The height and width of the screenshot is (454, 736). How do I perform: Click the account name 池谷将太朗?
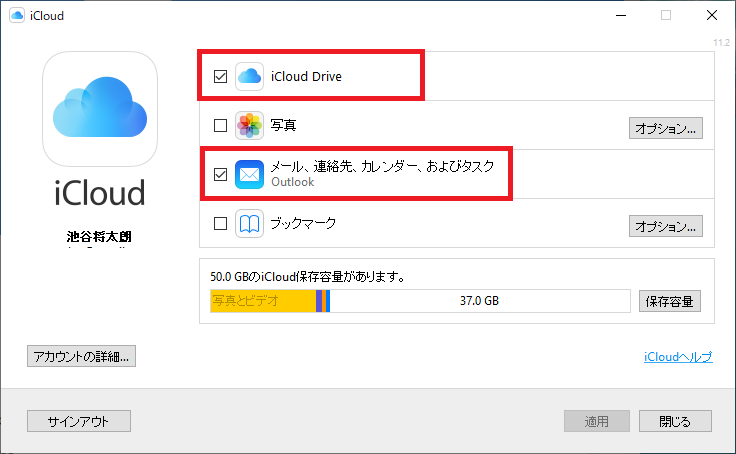(x=99, y=236)
